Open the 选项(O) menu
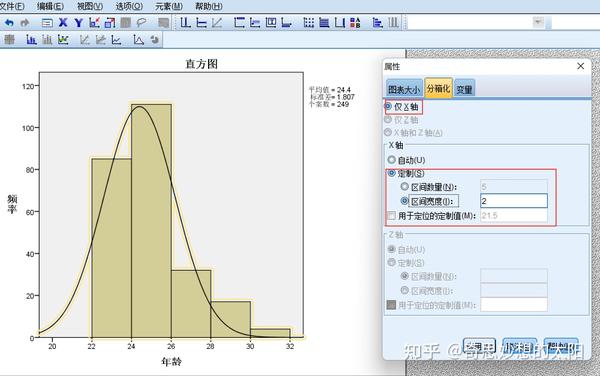Image resolution: width=600 pixels, height=376 pixels. click(x=129, y=6)
